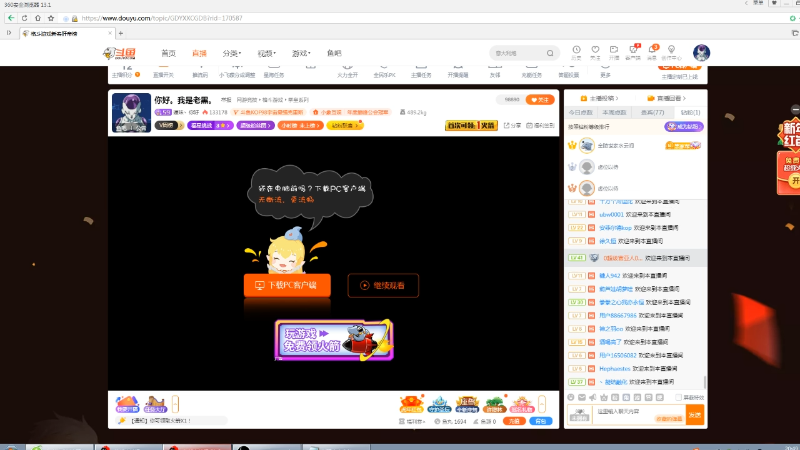800x450 pixels.
Task: Open the purple star challenge badge
Action: [x=210, y=126]
